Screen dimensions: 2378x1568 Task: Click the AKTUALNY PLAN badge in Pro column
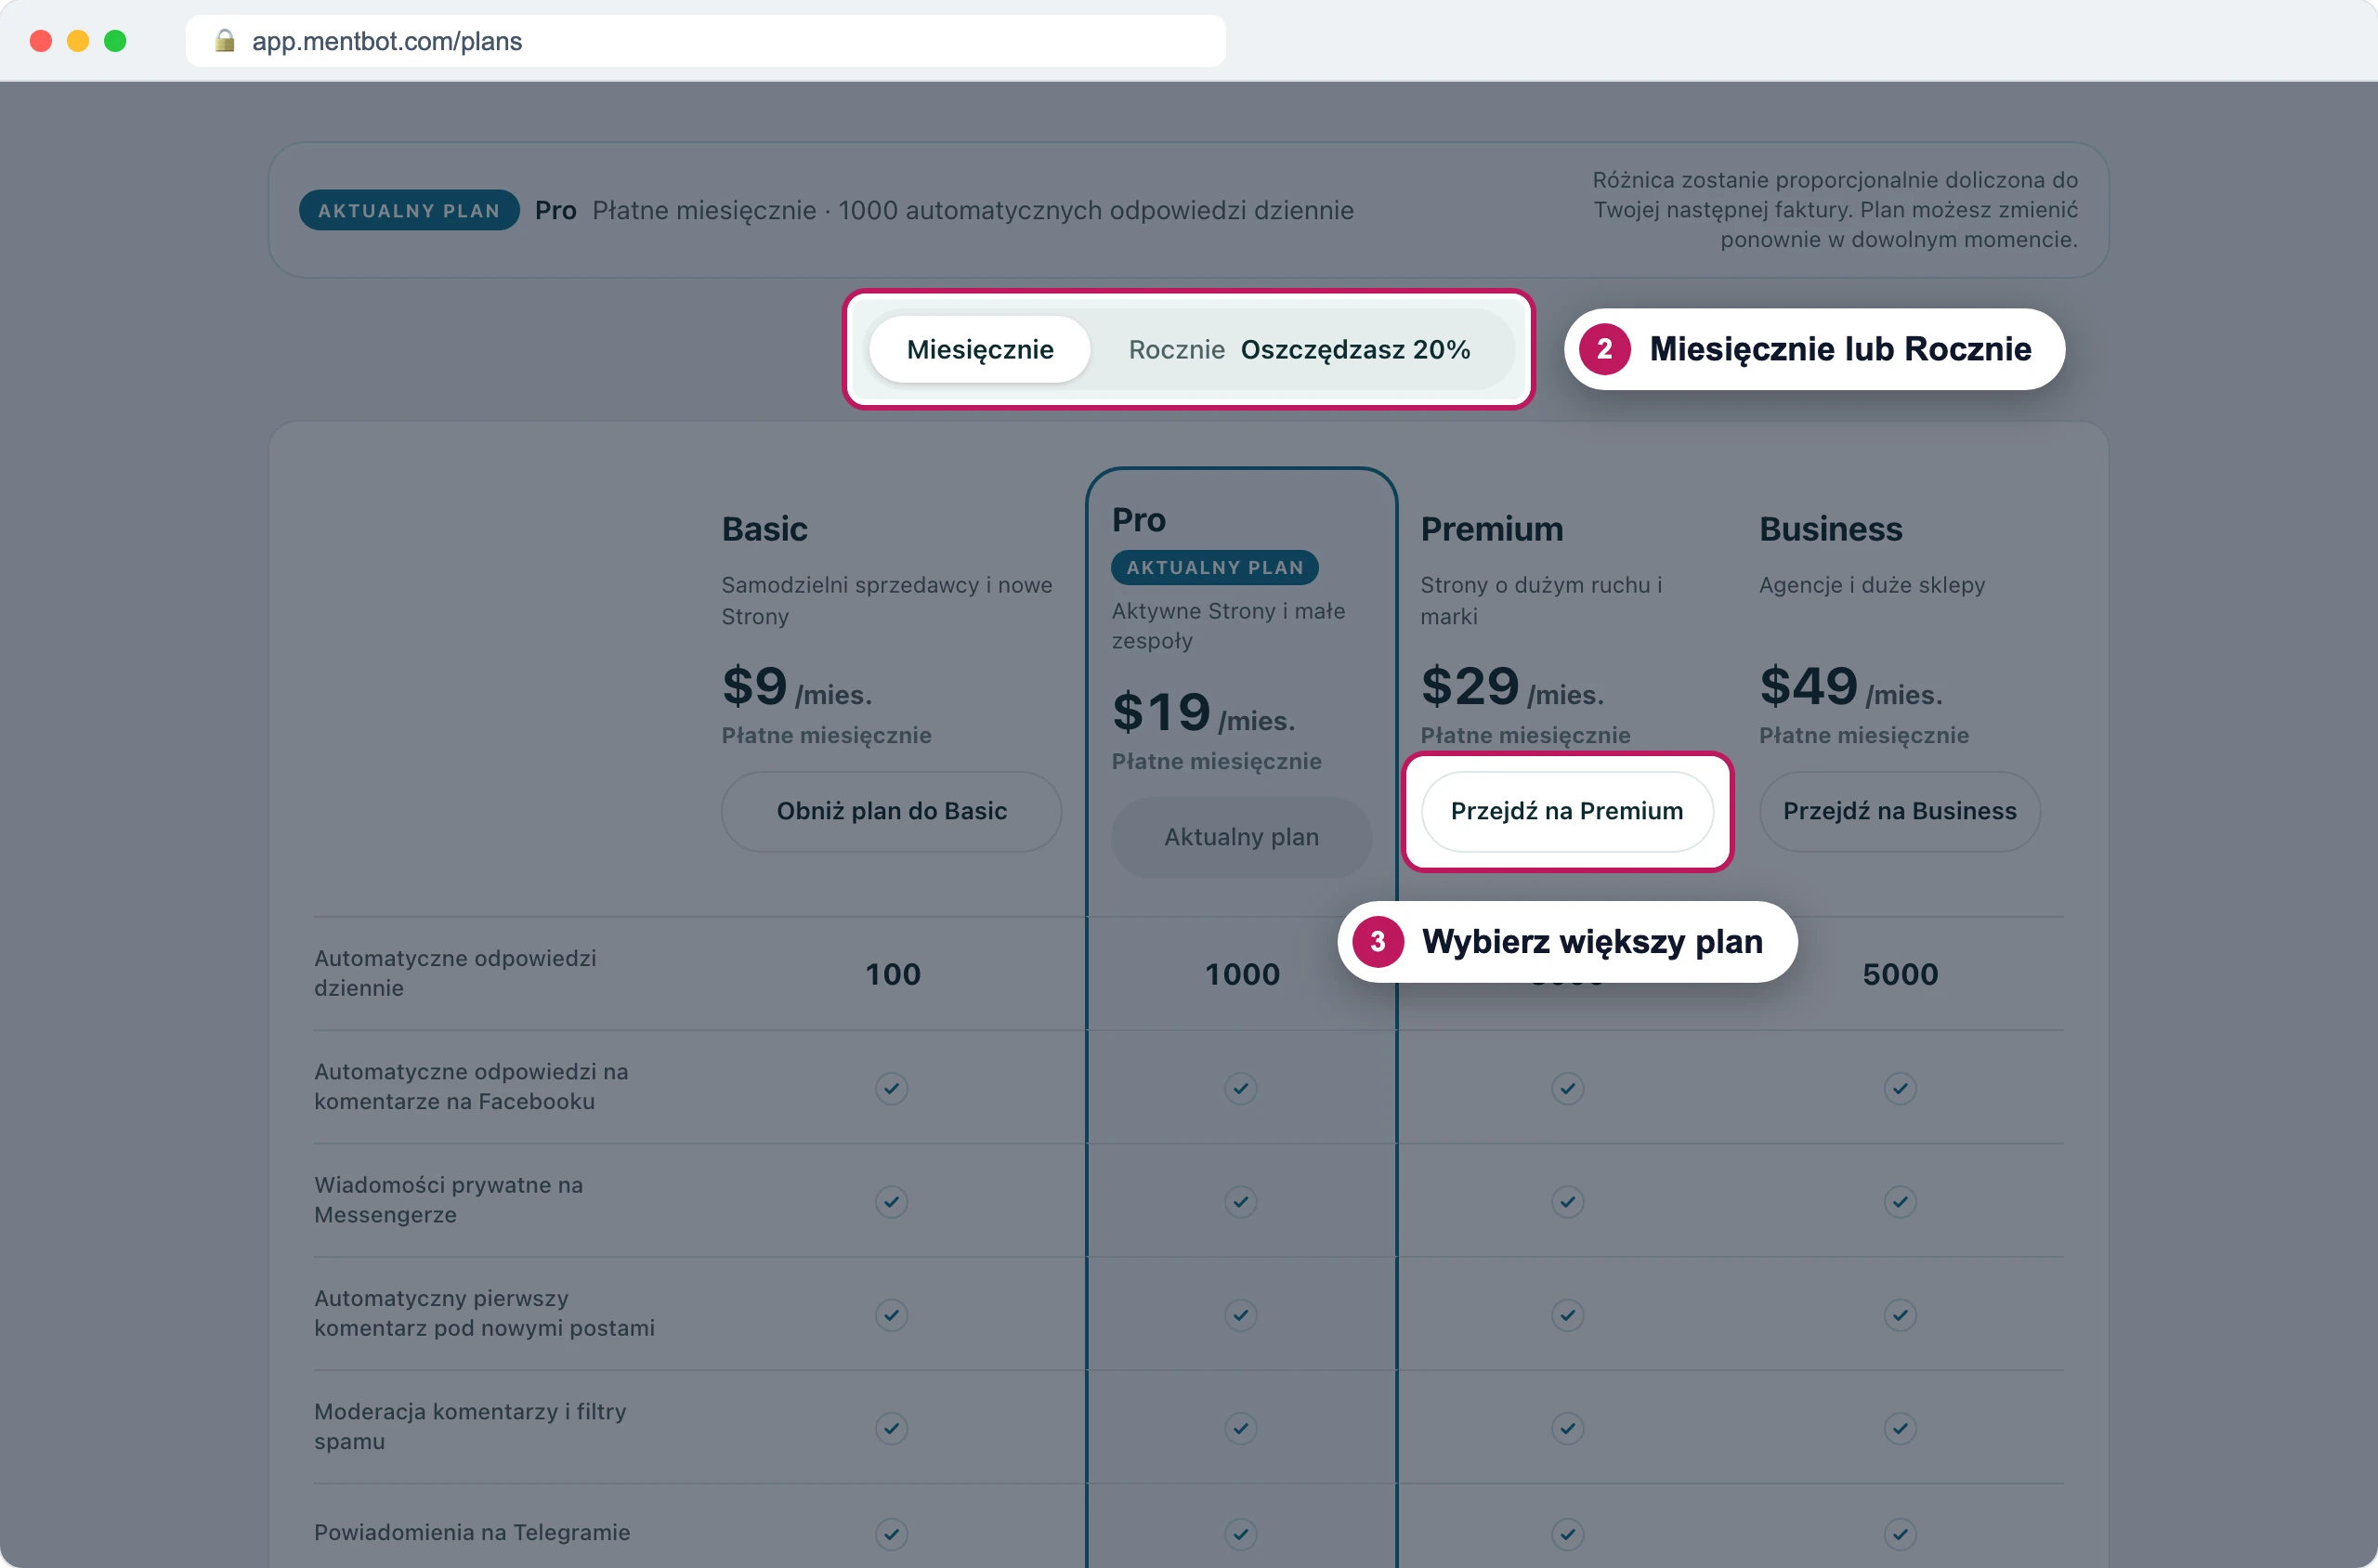1214,567
